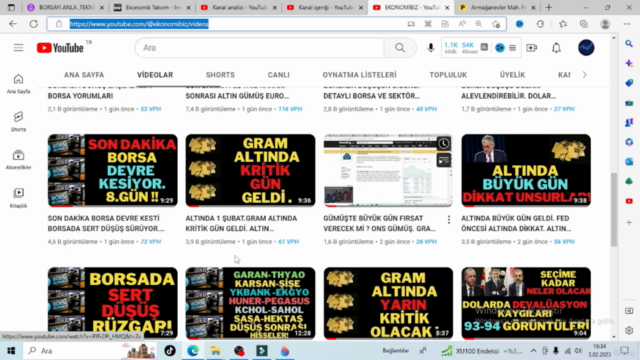Open the extension stats menu icon
This screenshot has width=640, height=360.
coord(512,48)
